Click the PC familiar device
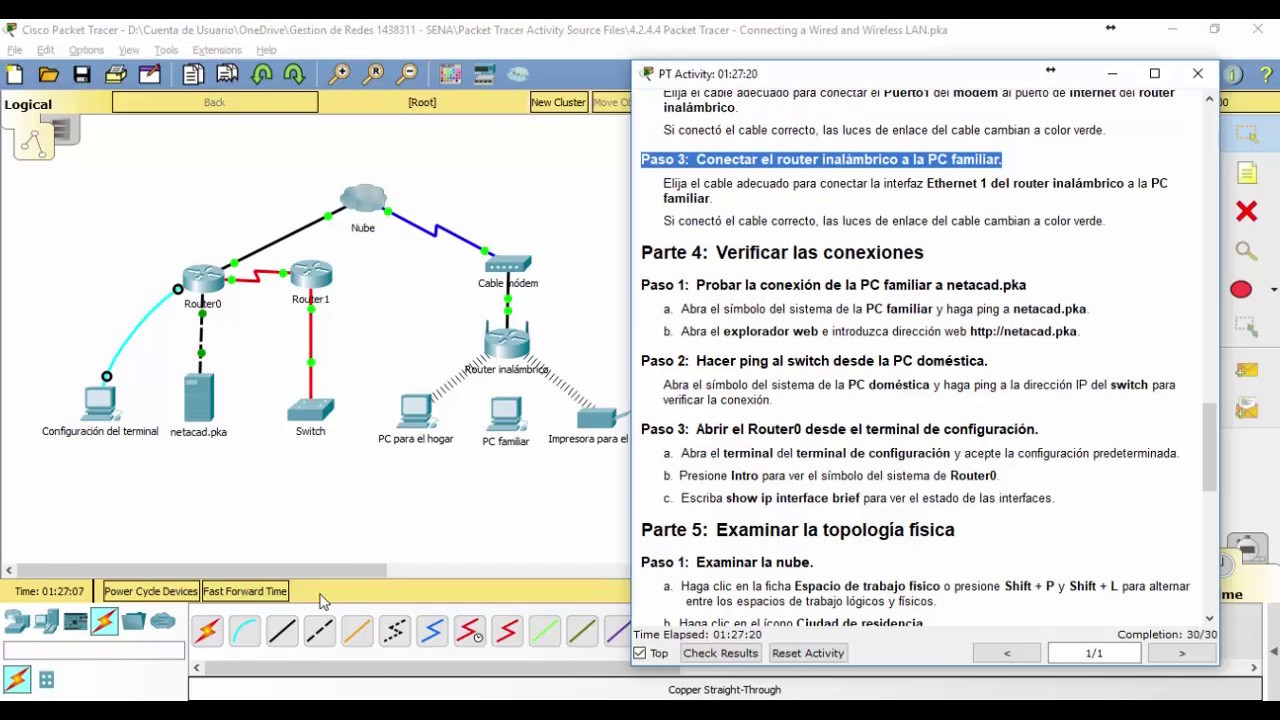The height and width of the screenshot is (720, 1280). (506, 414)
